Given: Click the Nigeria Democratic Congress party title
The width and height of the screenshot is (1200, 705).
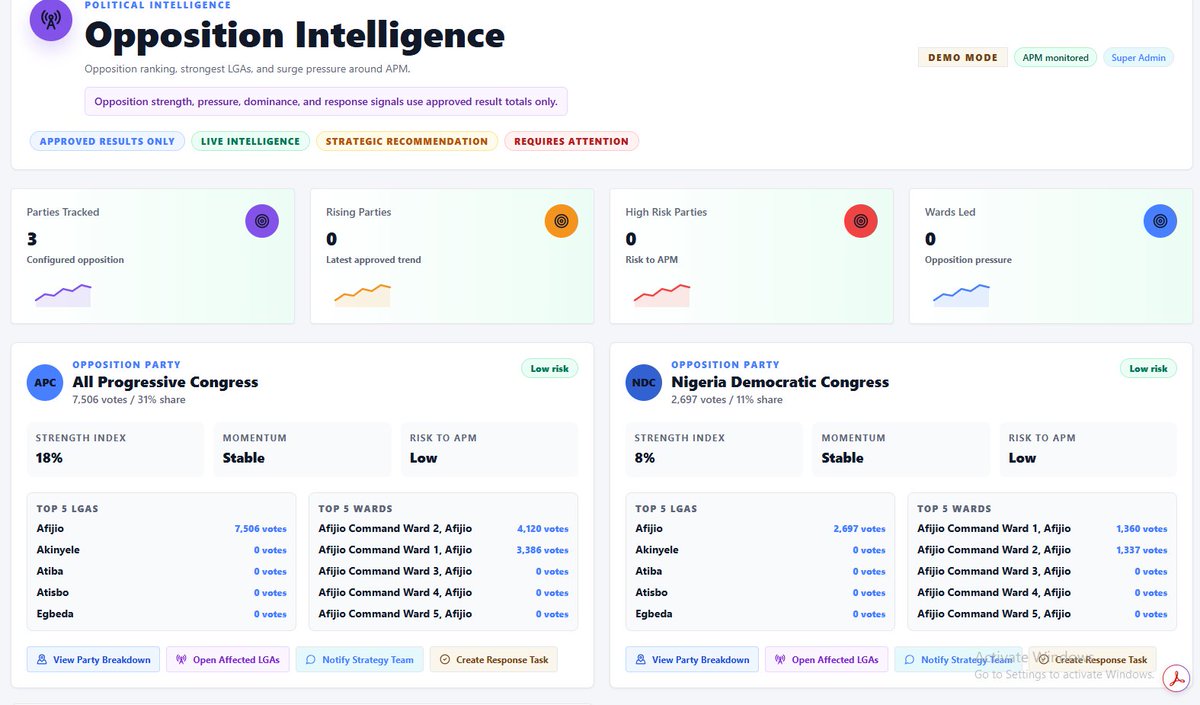Looking at the screenshot, I should point(780,382).
